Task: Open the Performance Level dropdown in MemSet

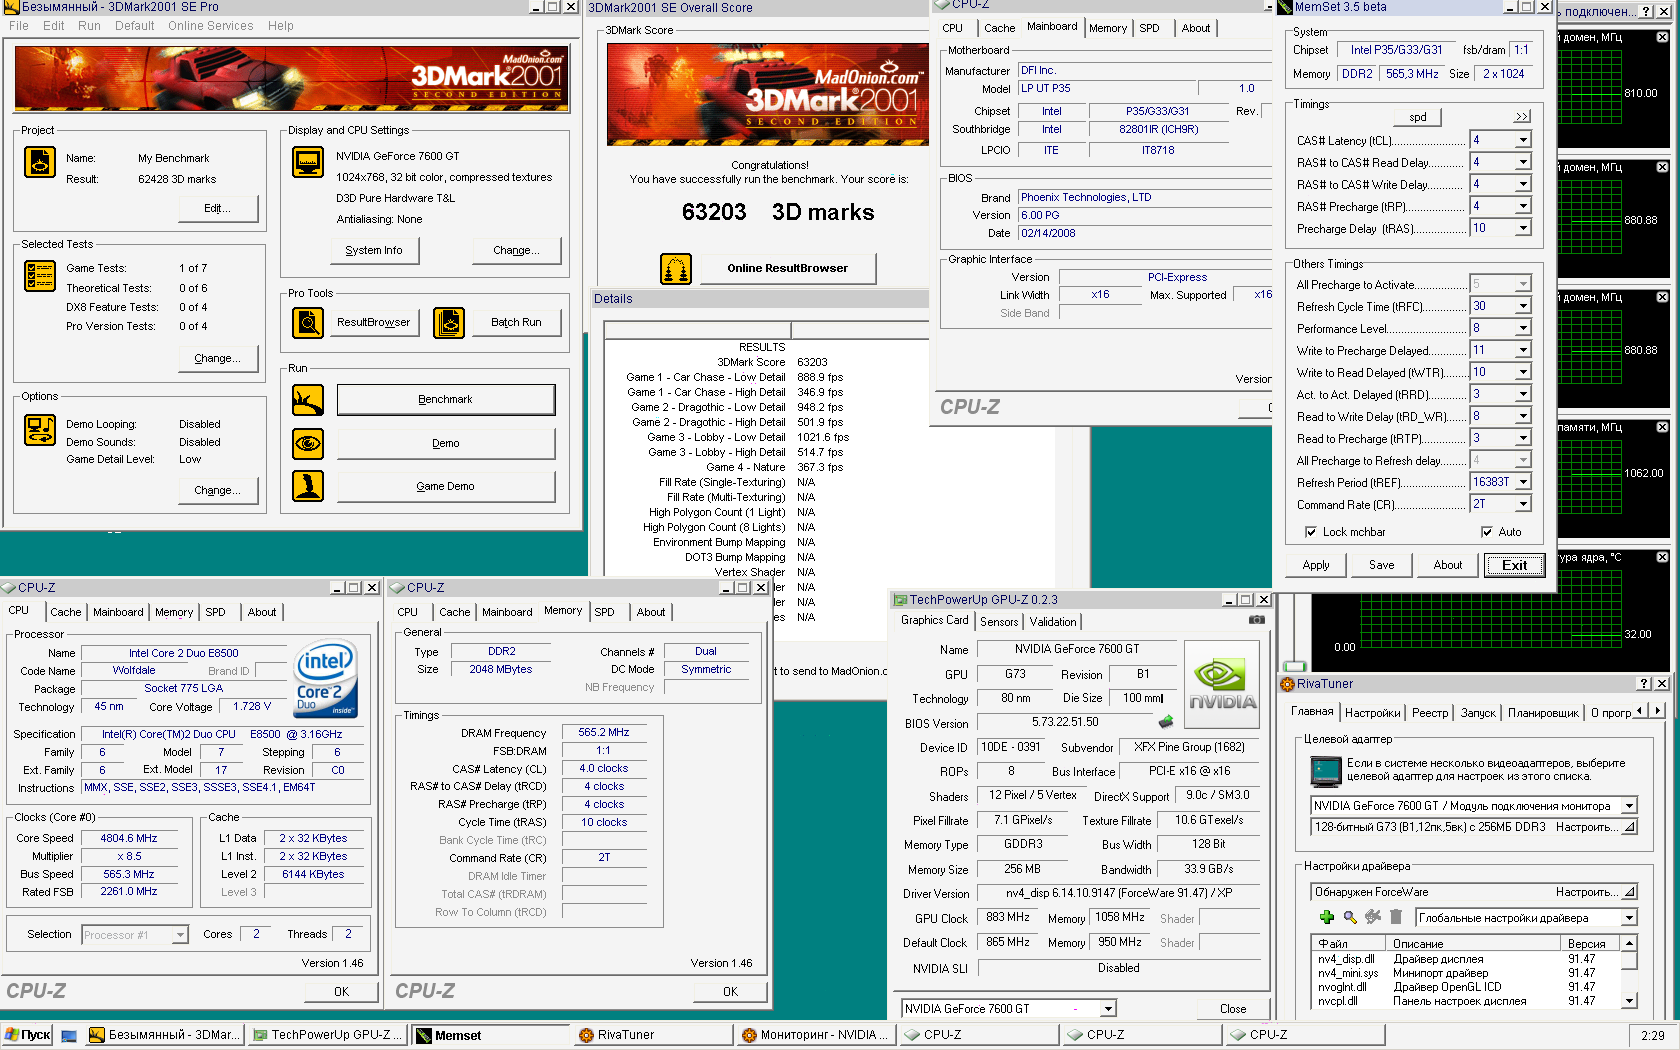Action: point(1523,328)
